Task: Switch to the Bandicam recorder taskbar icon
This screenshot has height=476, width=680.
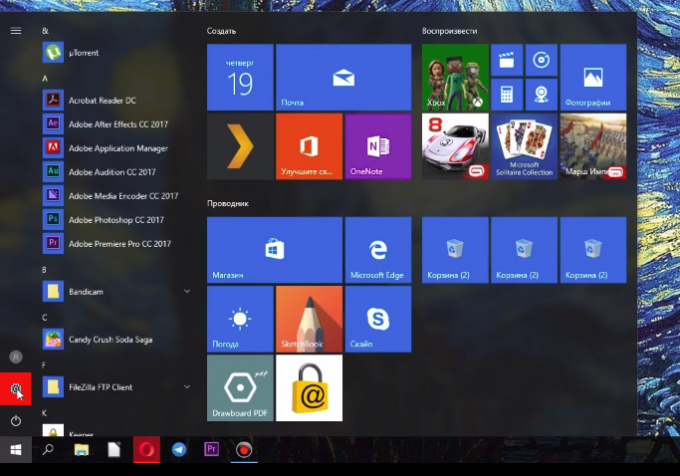Action: pos(244,450)
